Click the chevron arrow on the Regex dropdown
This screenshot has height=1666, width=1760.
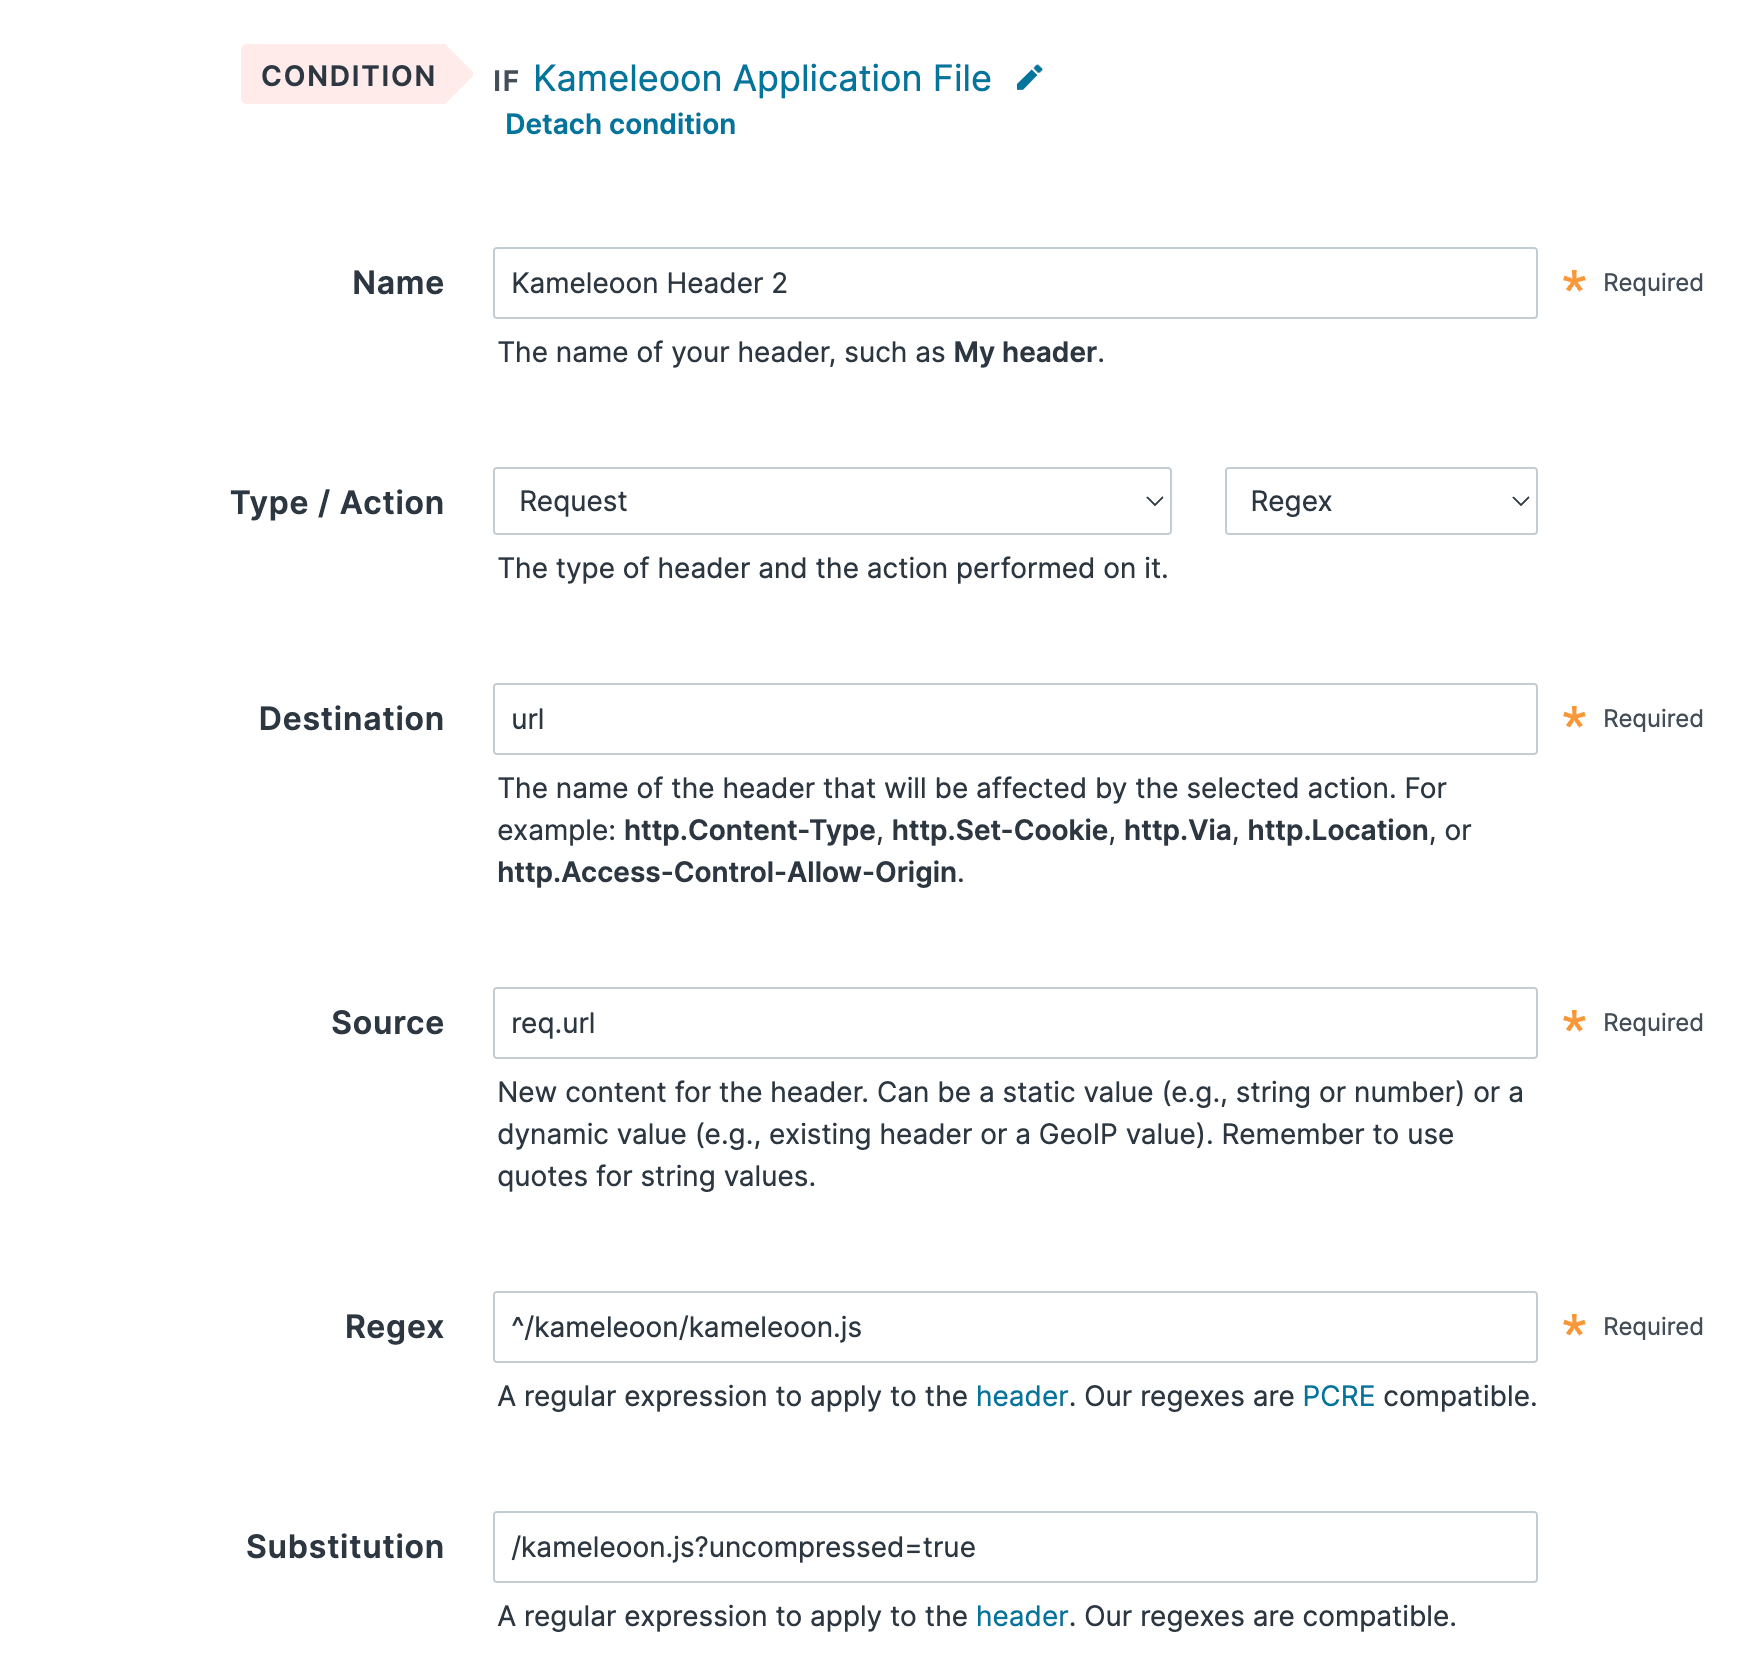1520,501
